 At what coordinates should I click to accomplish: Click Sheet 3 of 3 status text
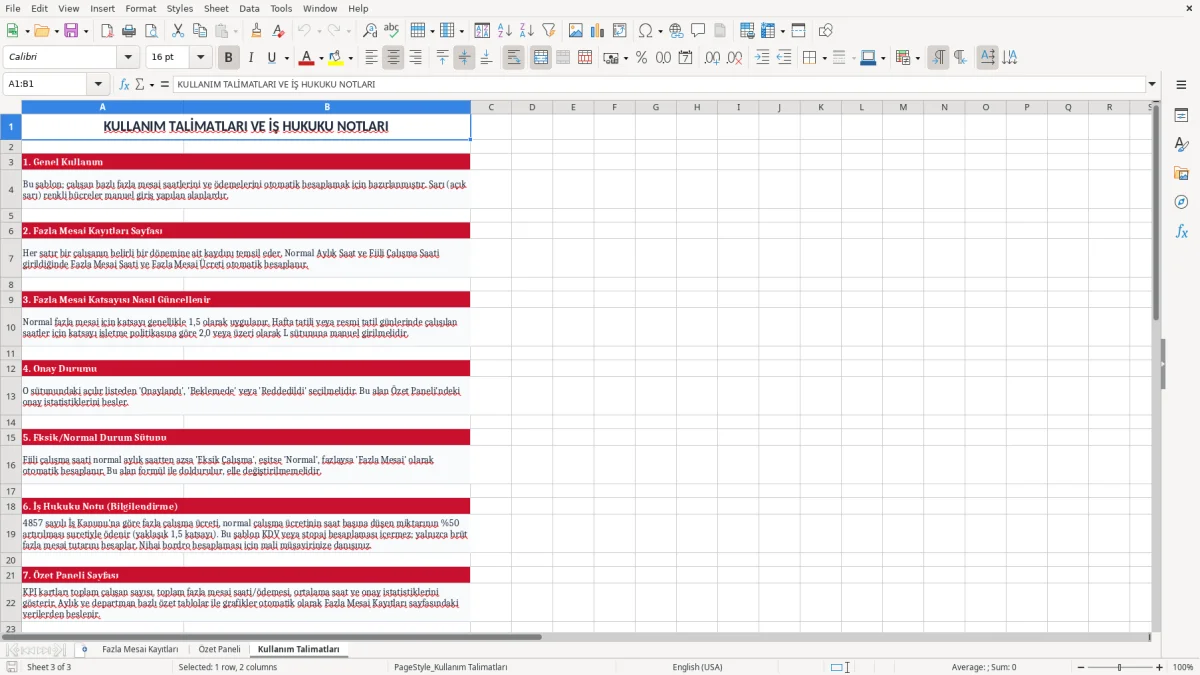[49, 667]
